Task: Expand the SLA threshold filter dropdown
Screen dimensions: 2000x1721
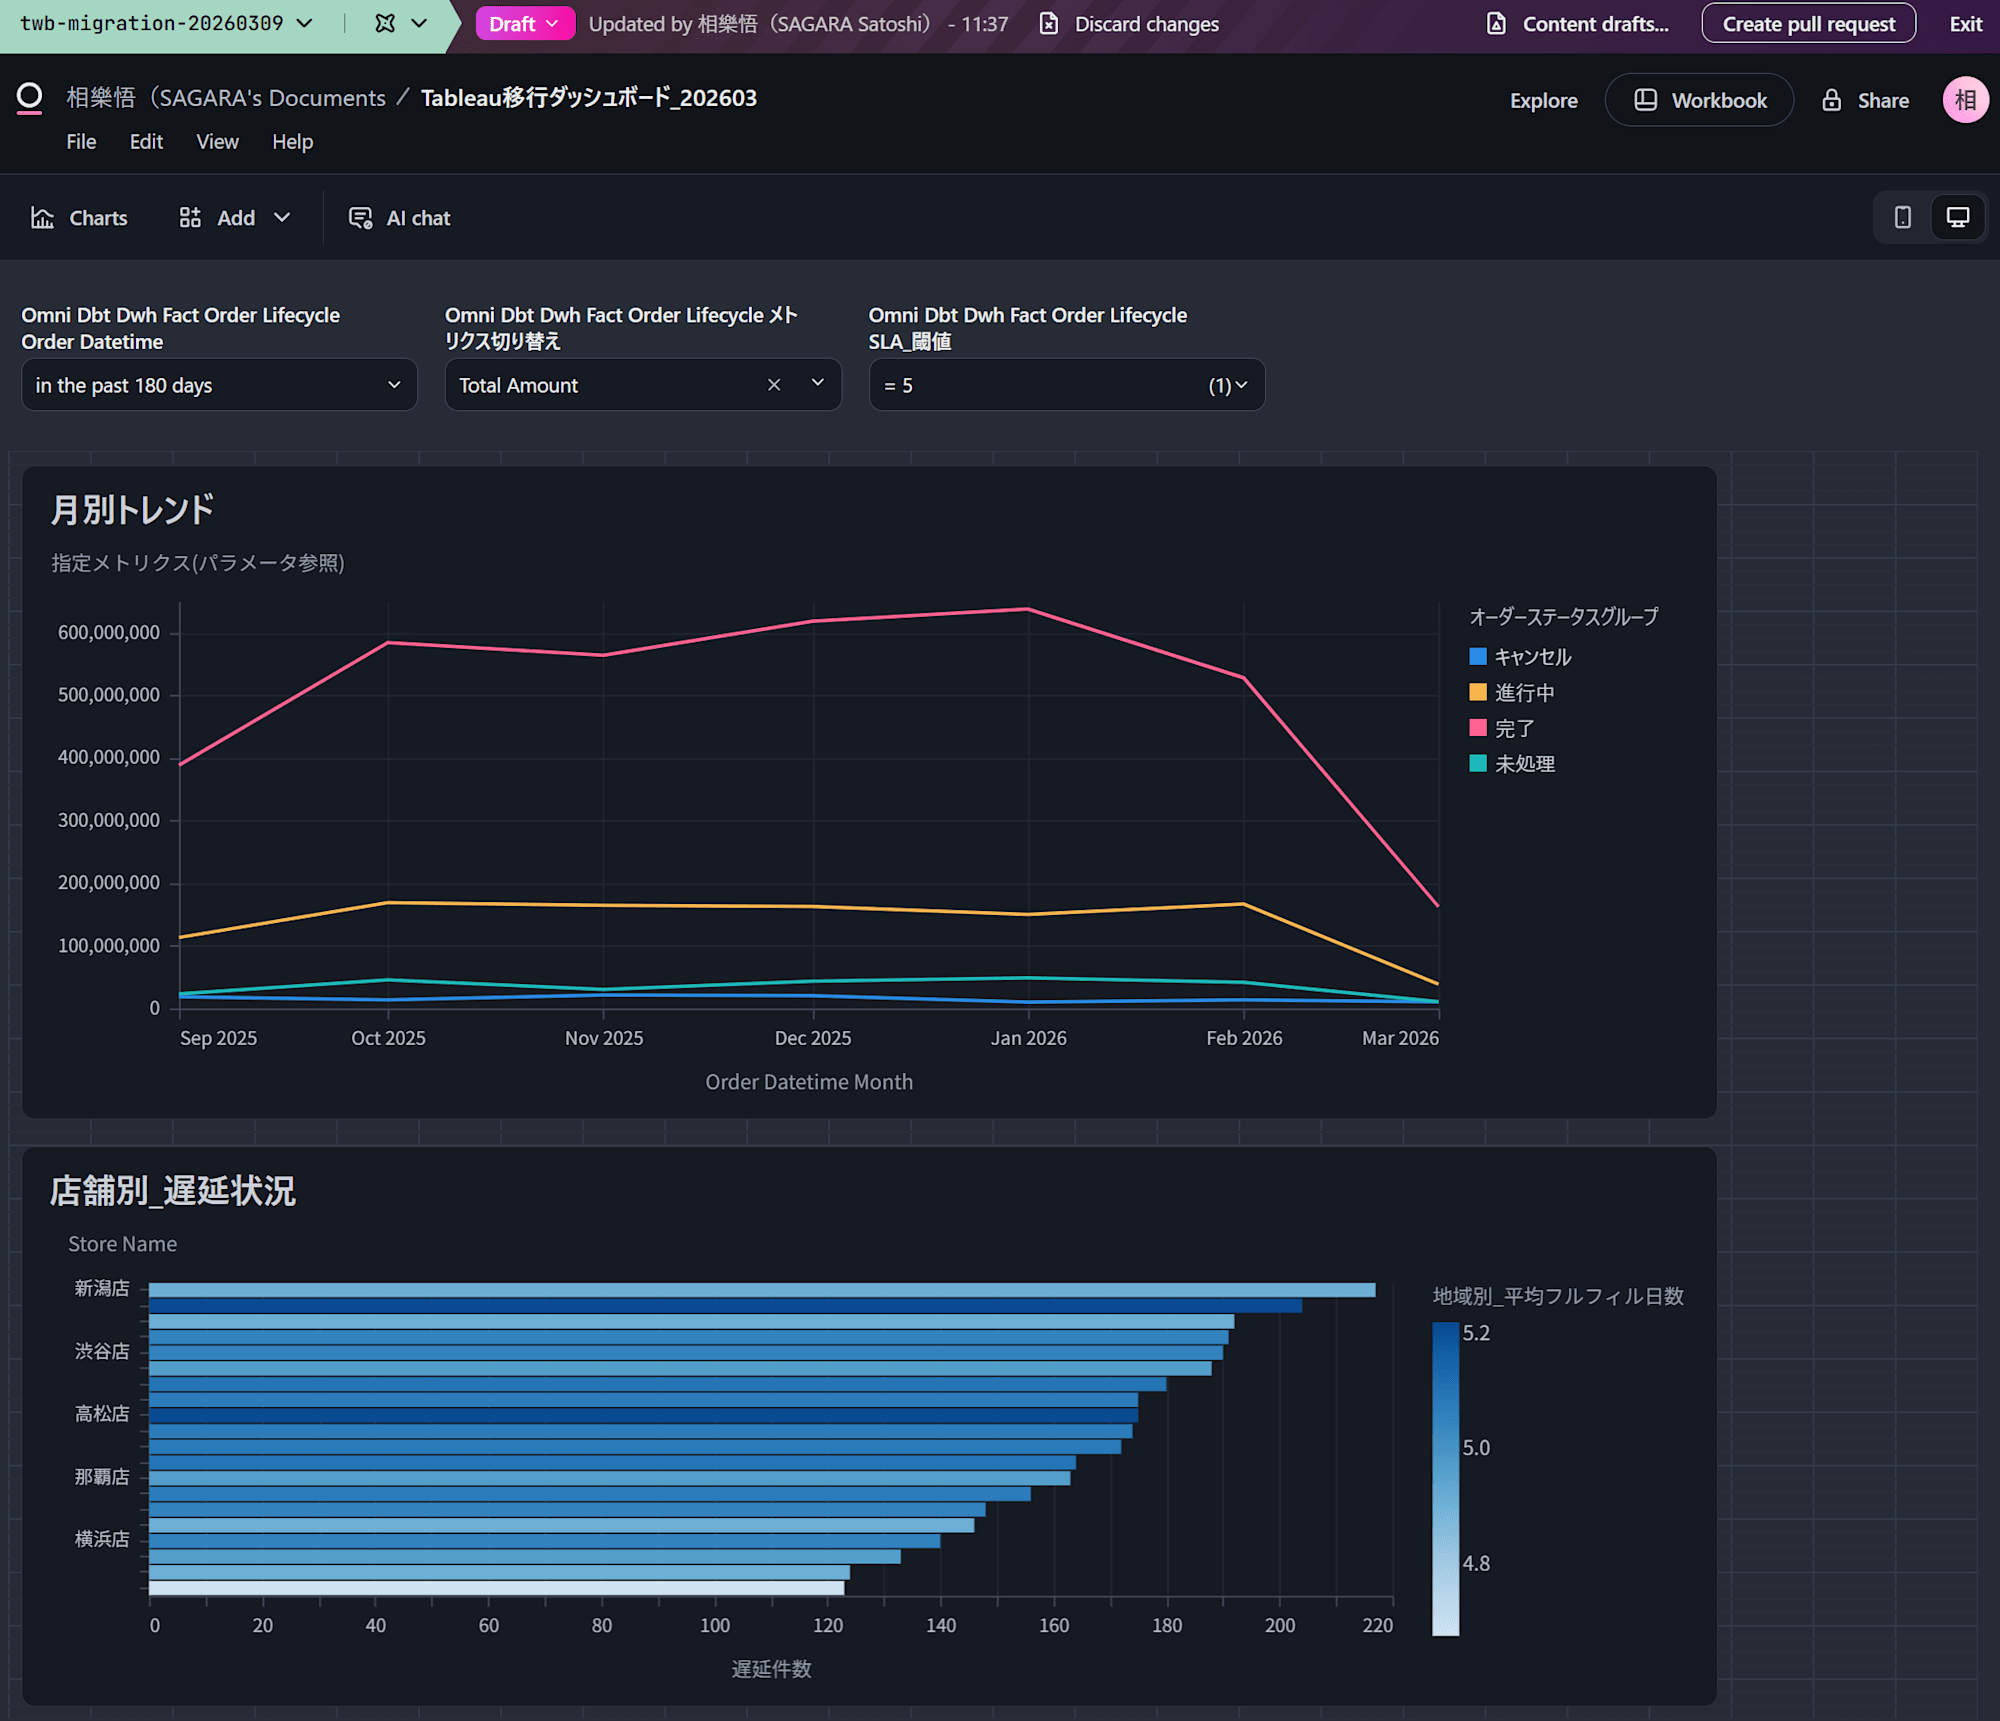Action: click(1241, 385)
